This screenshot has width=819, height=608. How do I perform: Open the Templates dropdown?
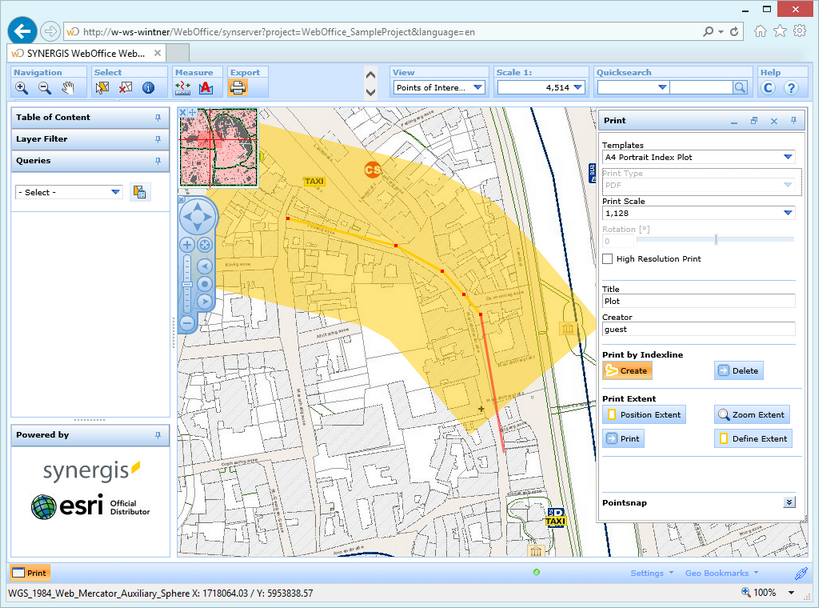point(787,157)
